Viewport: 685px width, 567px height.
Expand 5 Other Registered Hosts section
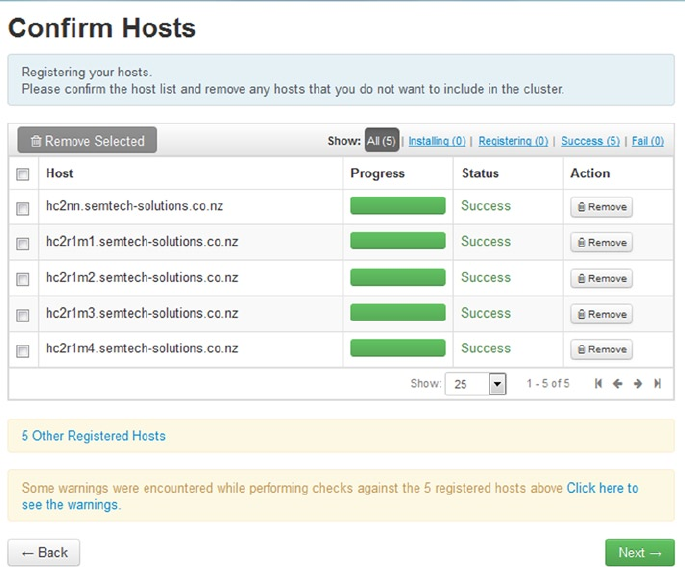coord(94,436)
